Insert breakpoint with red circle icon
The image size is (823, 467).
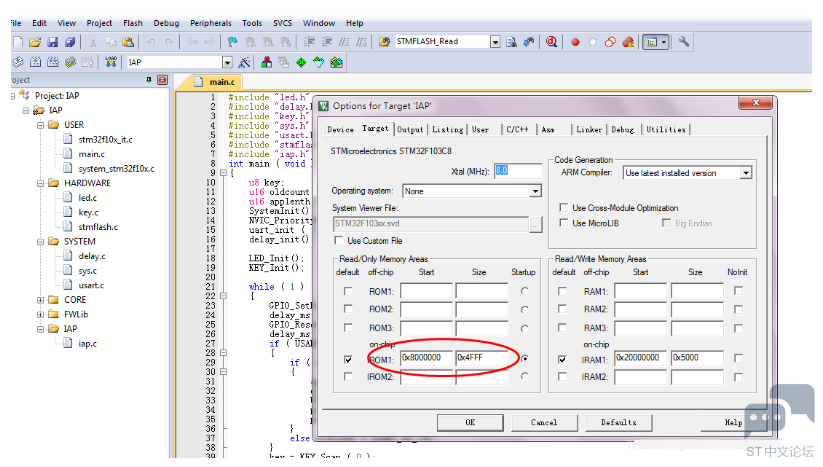[575, 42]
